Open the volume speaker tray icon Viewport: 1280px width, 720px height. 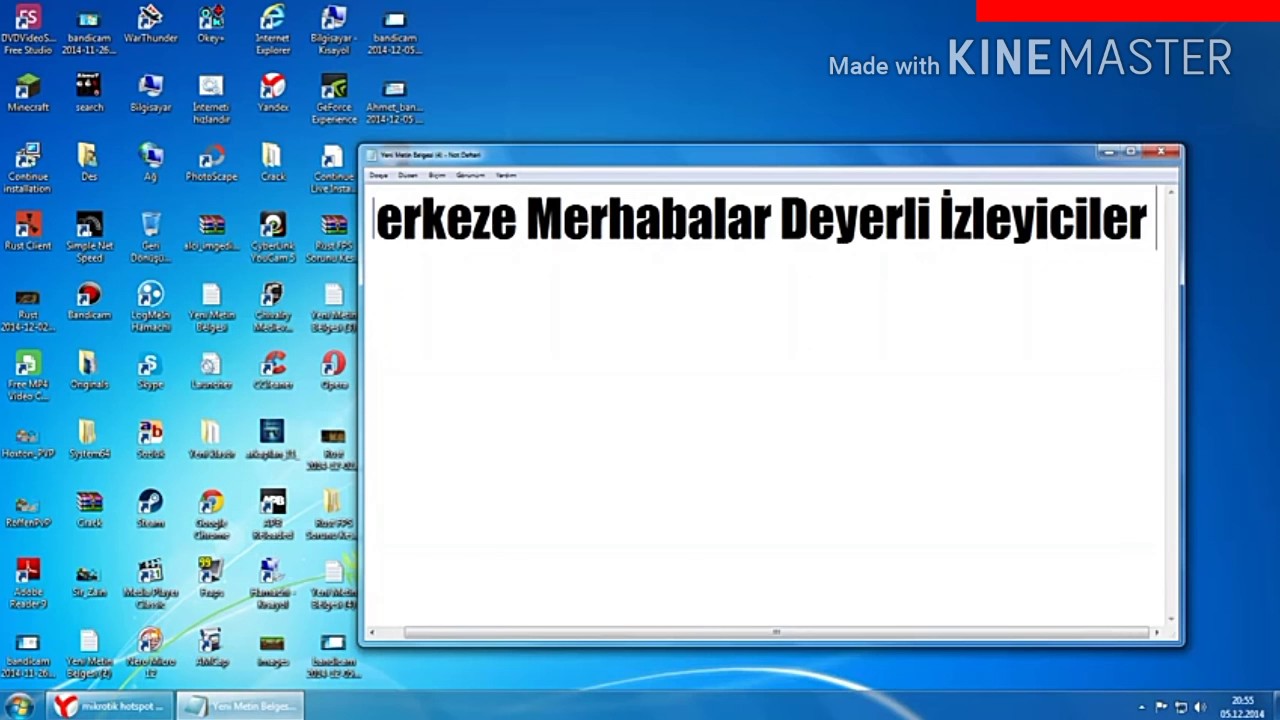1200,707
